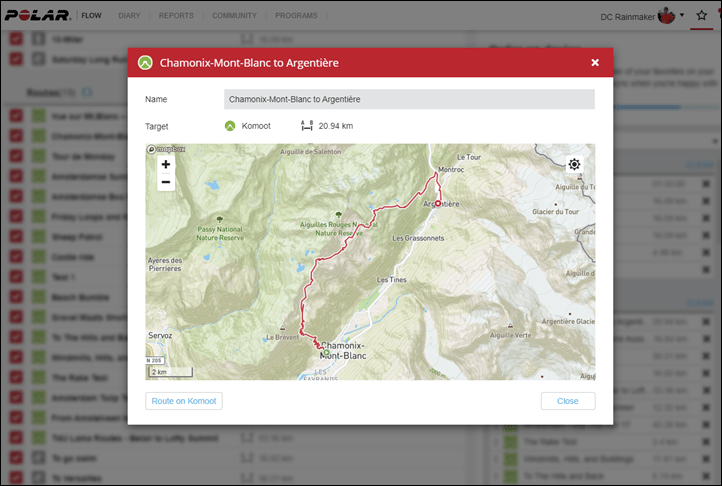Click the green route icon beside Sheep Patrol
This screenshot has height=486, width=722.
[39, 237]
